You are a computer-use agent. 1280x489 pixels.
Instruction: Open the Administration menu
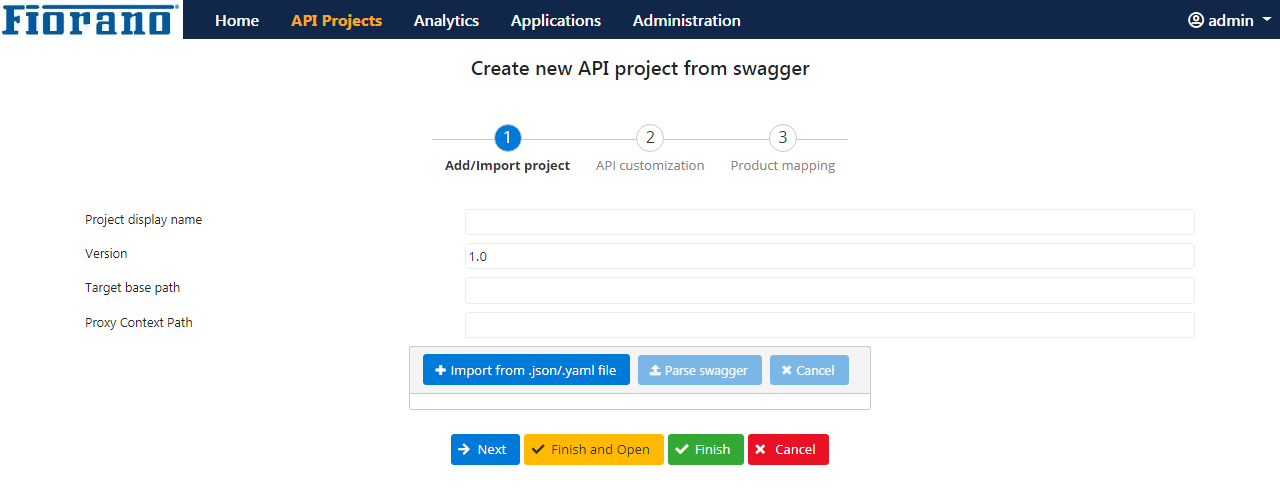(x=686, y=20)
